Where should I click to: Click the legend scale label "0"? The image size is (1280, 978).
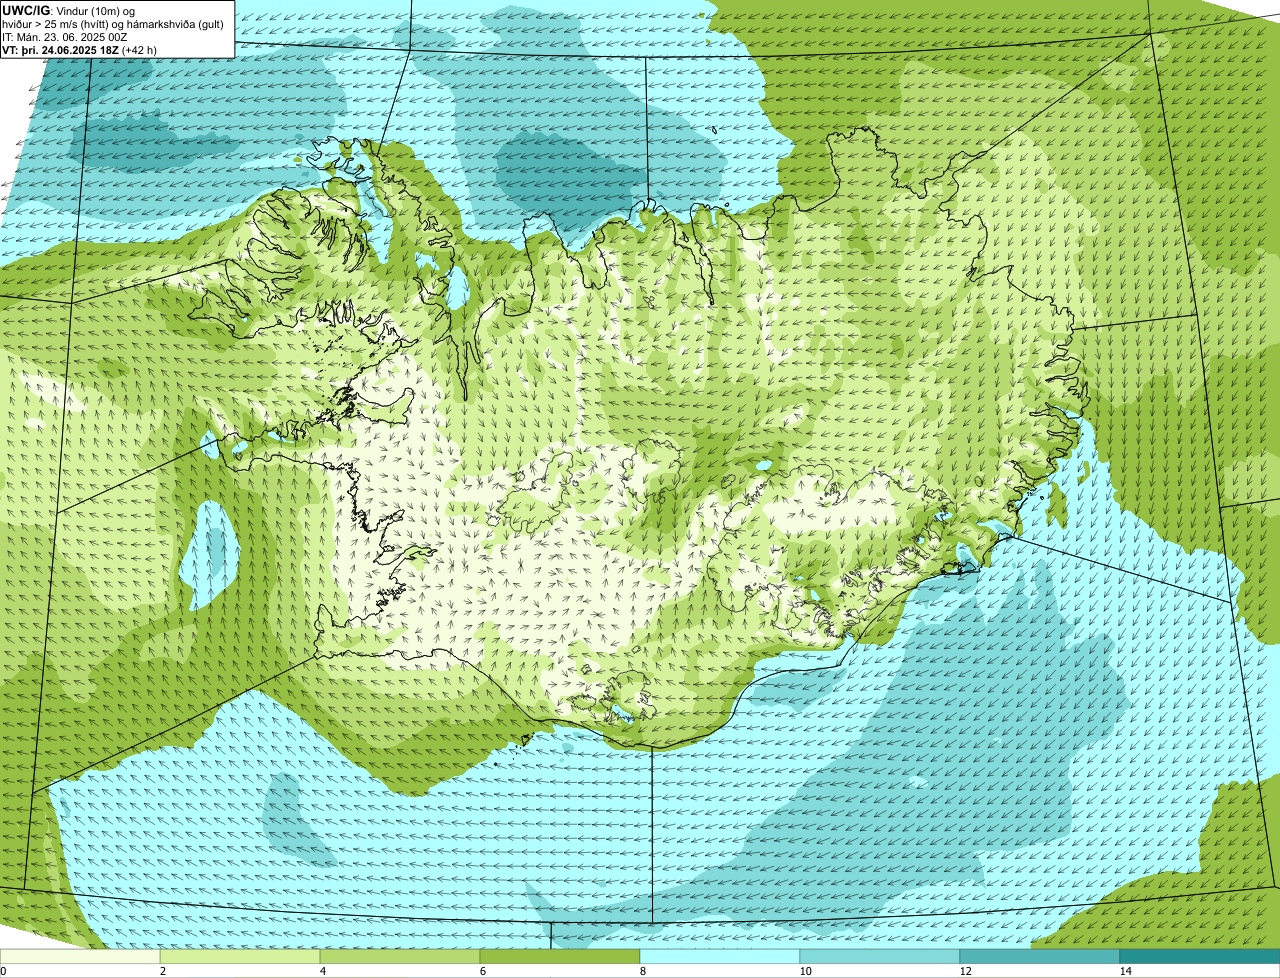3,971
